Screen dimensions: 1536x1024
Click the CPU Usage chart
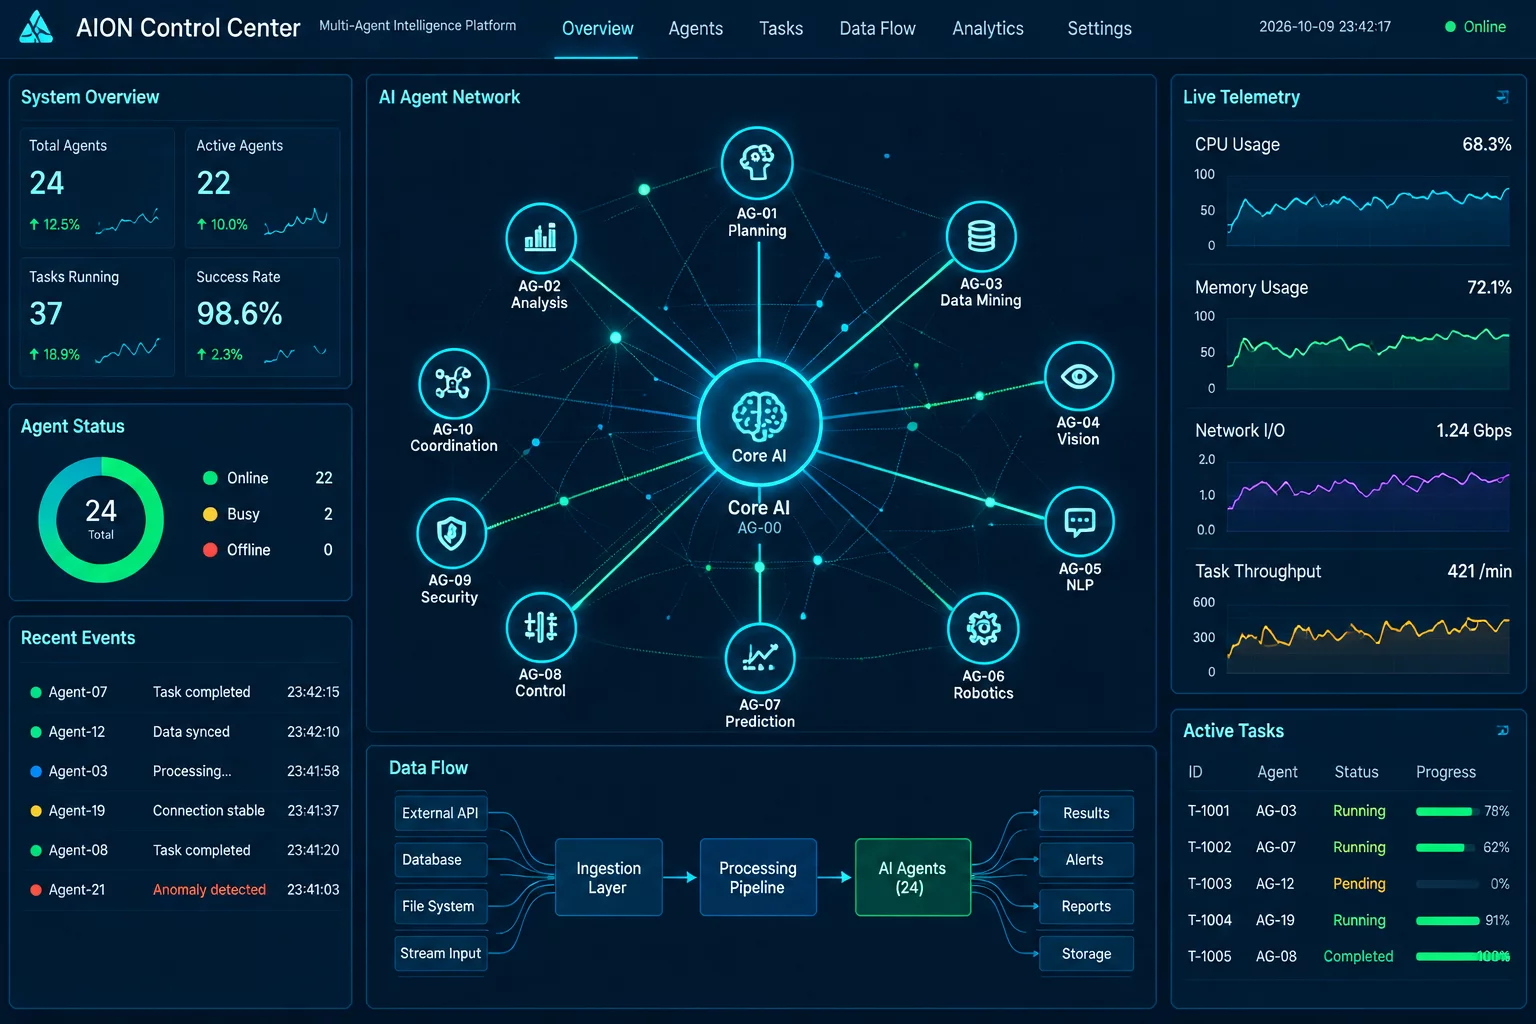(x=1368, y=212)
